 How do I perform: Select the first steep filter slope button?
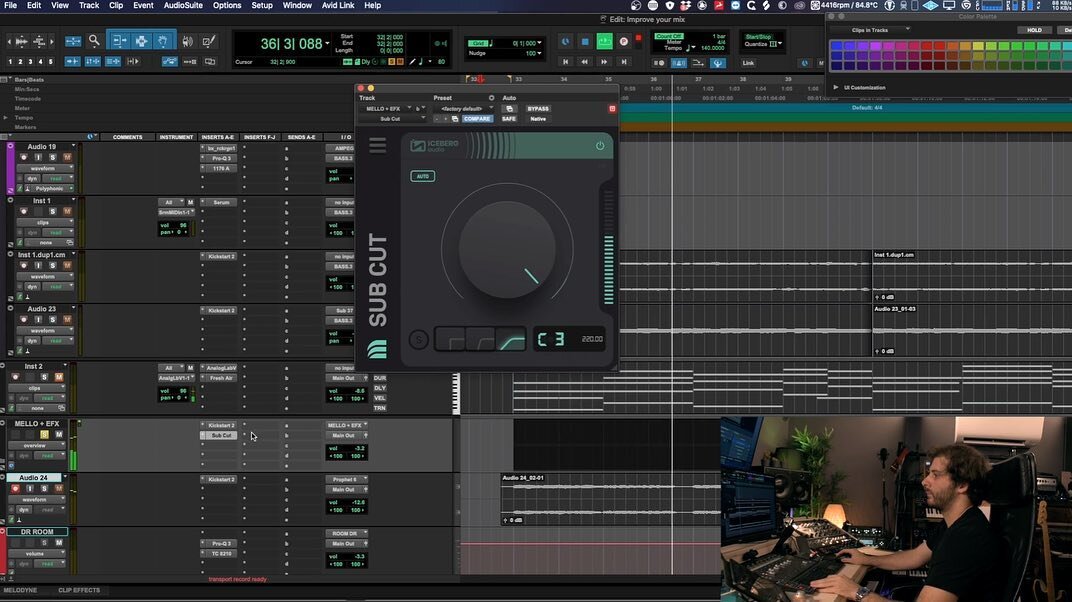[451, 340]
